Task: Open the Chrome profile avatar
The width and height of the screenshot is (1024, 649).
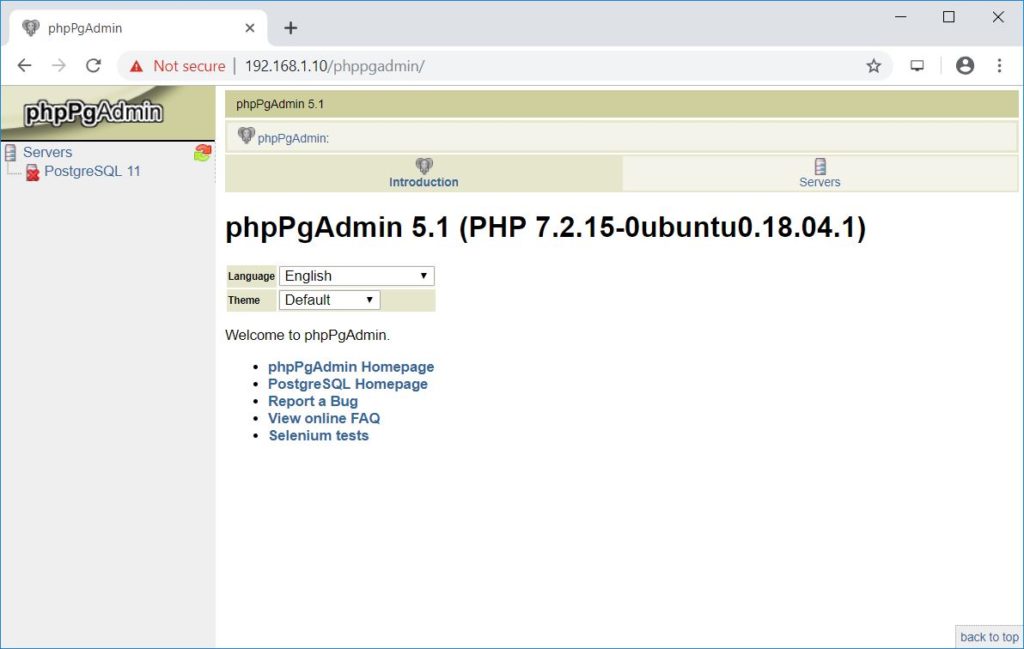Action: 965,65
